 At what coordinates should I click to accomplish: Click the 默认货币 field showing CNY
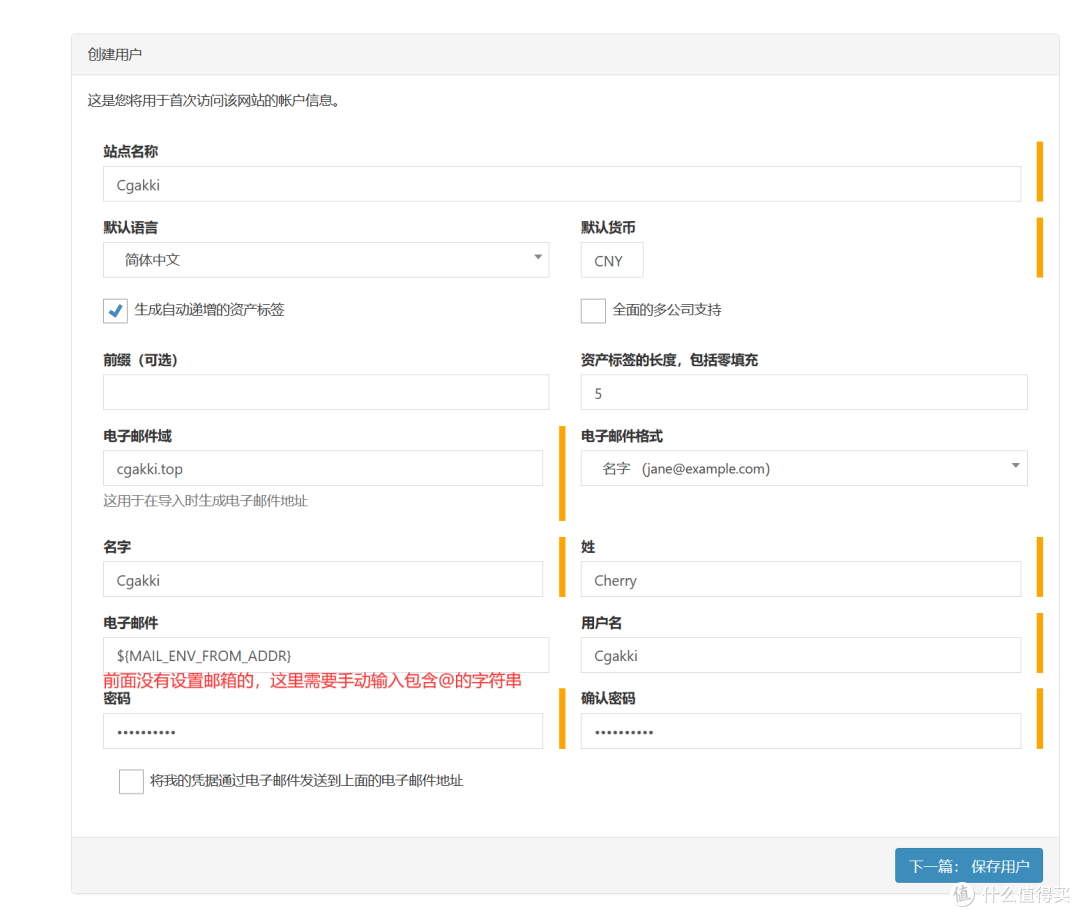click(612, 260)
